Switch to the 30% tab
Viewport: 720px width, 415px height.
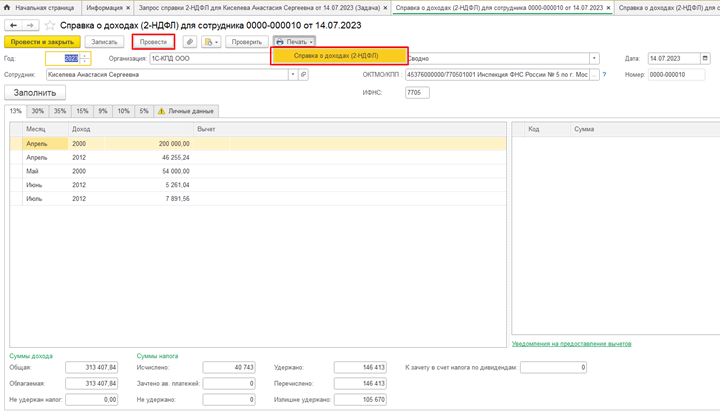coord(38,111)
